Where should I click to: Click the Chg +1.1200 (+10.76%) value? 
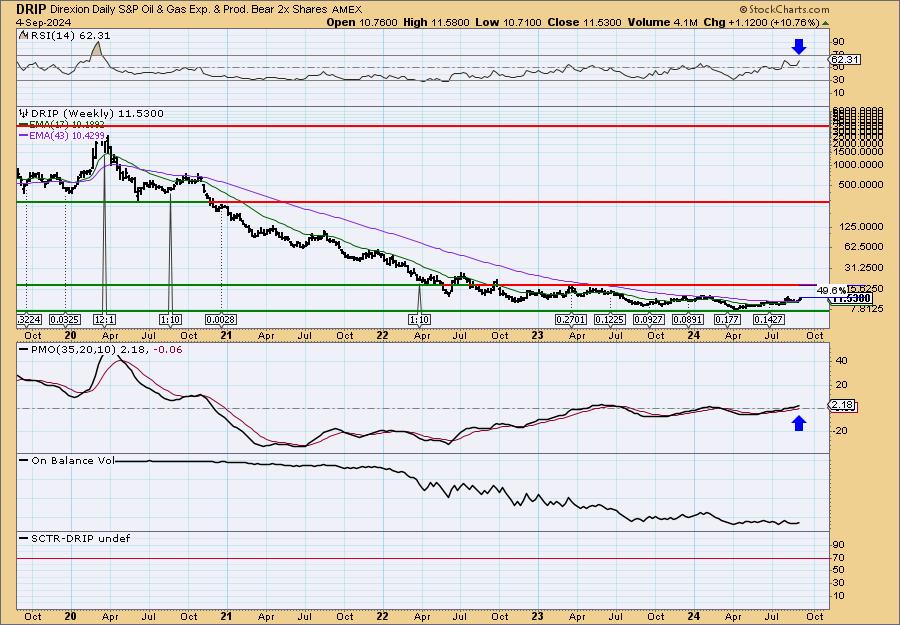pyautogui.click(x=762, y=22)
